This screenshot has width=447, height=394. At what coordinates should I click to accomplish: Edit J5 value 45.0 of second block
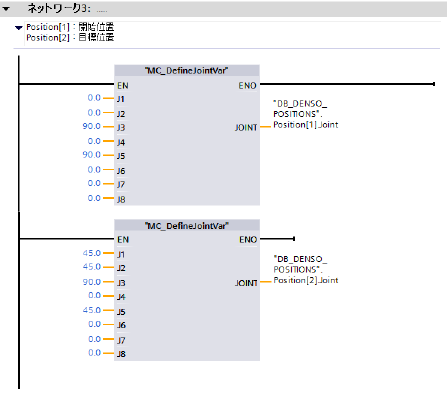pyautogui.click(x=92, y=310)
